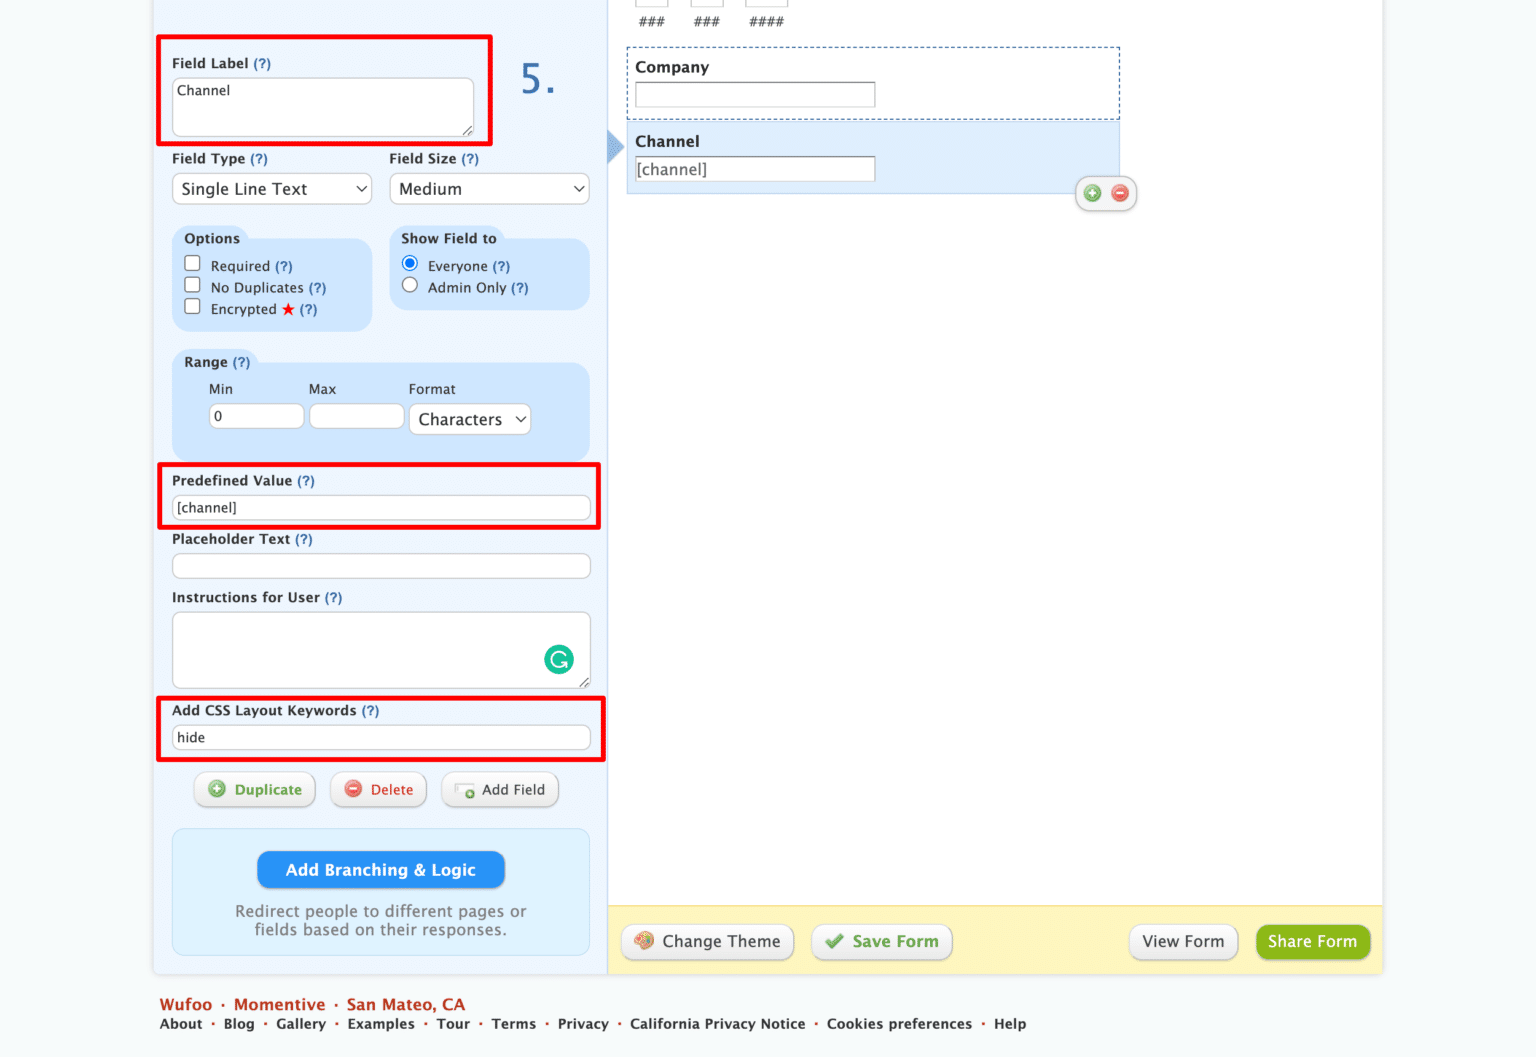Check the No Duplicates option

192,284
